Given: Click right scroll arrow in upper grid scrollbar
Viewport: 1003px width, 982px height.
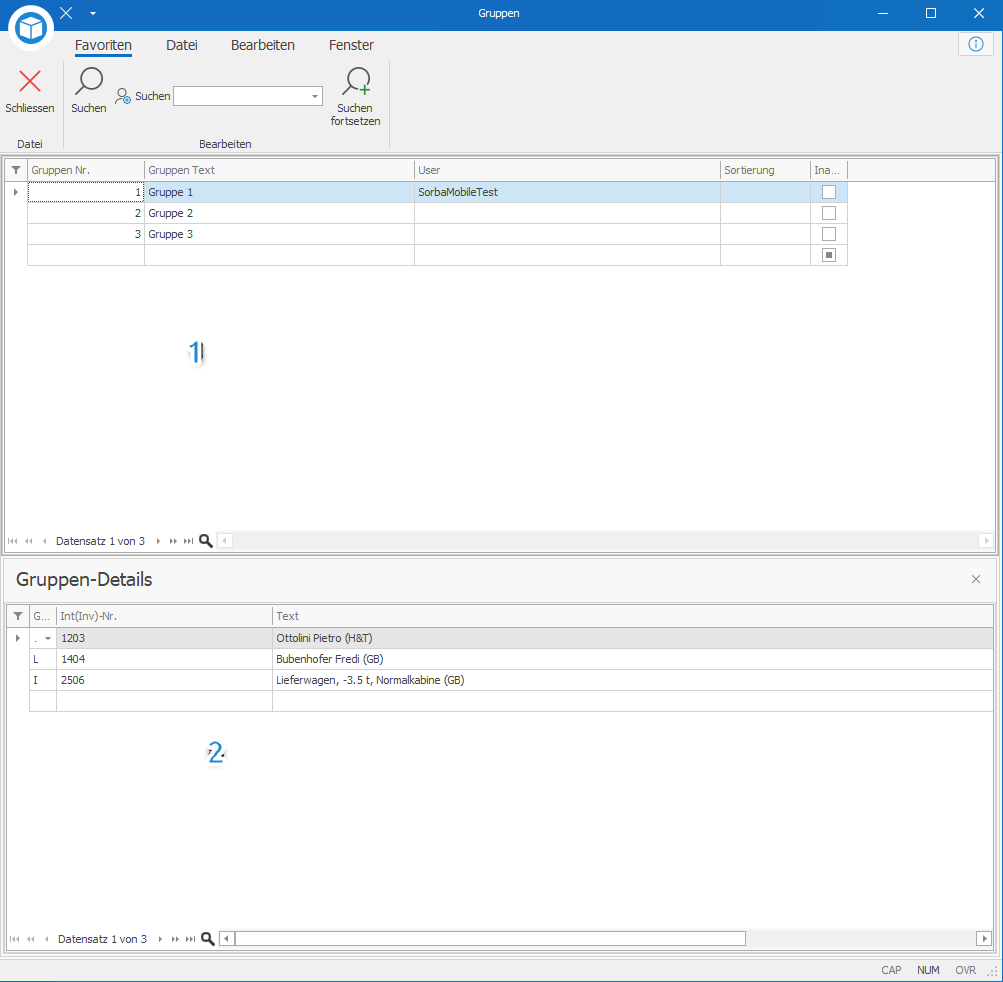Looking at the screenshot, I should click(x=986, y=541).
